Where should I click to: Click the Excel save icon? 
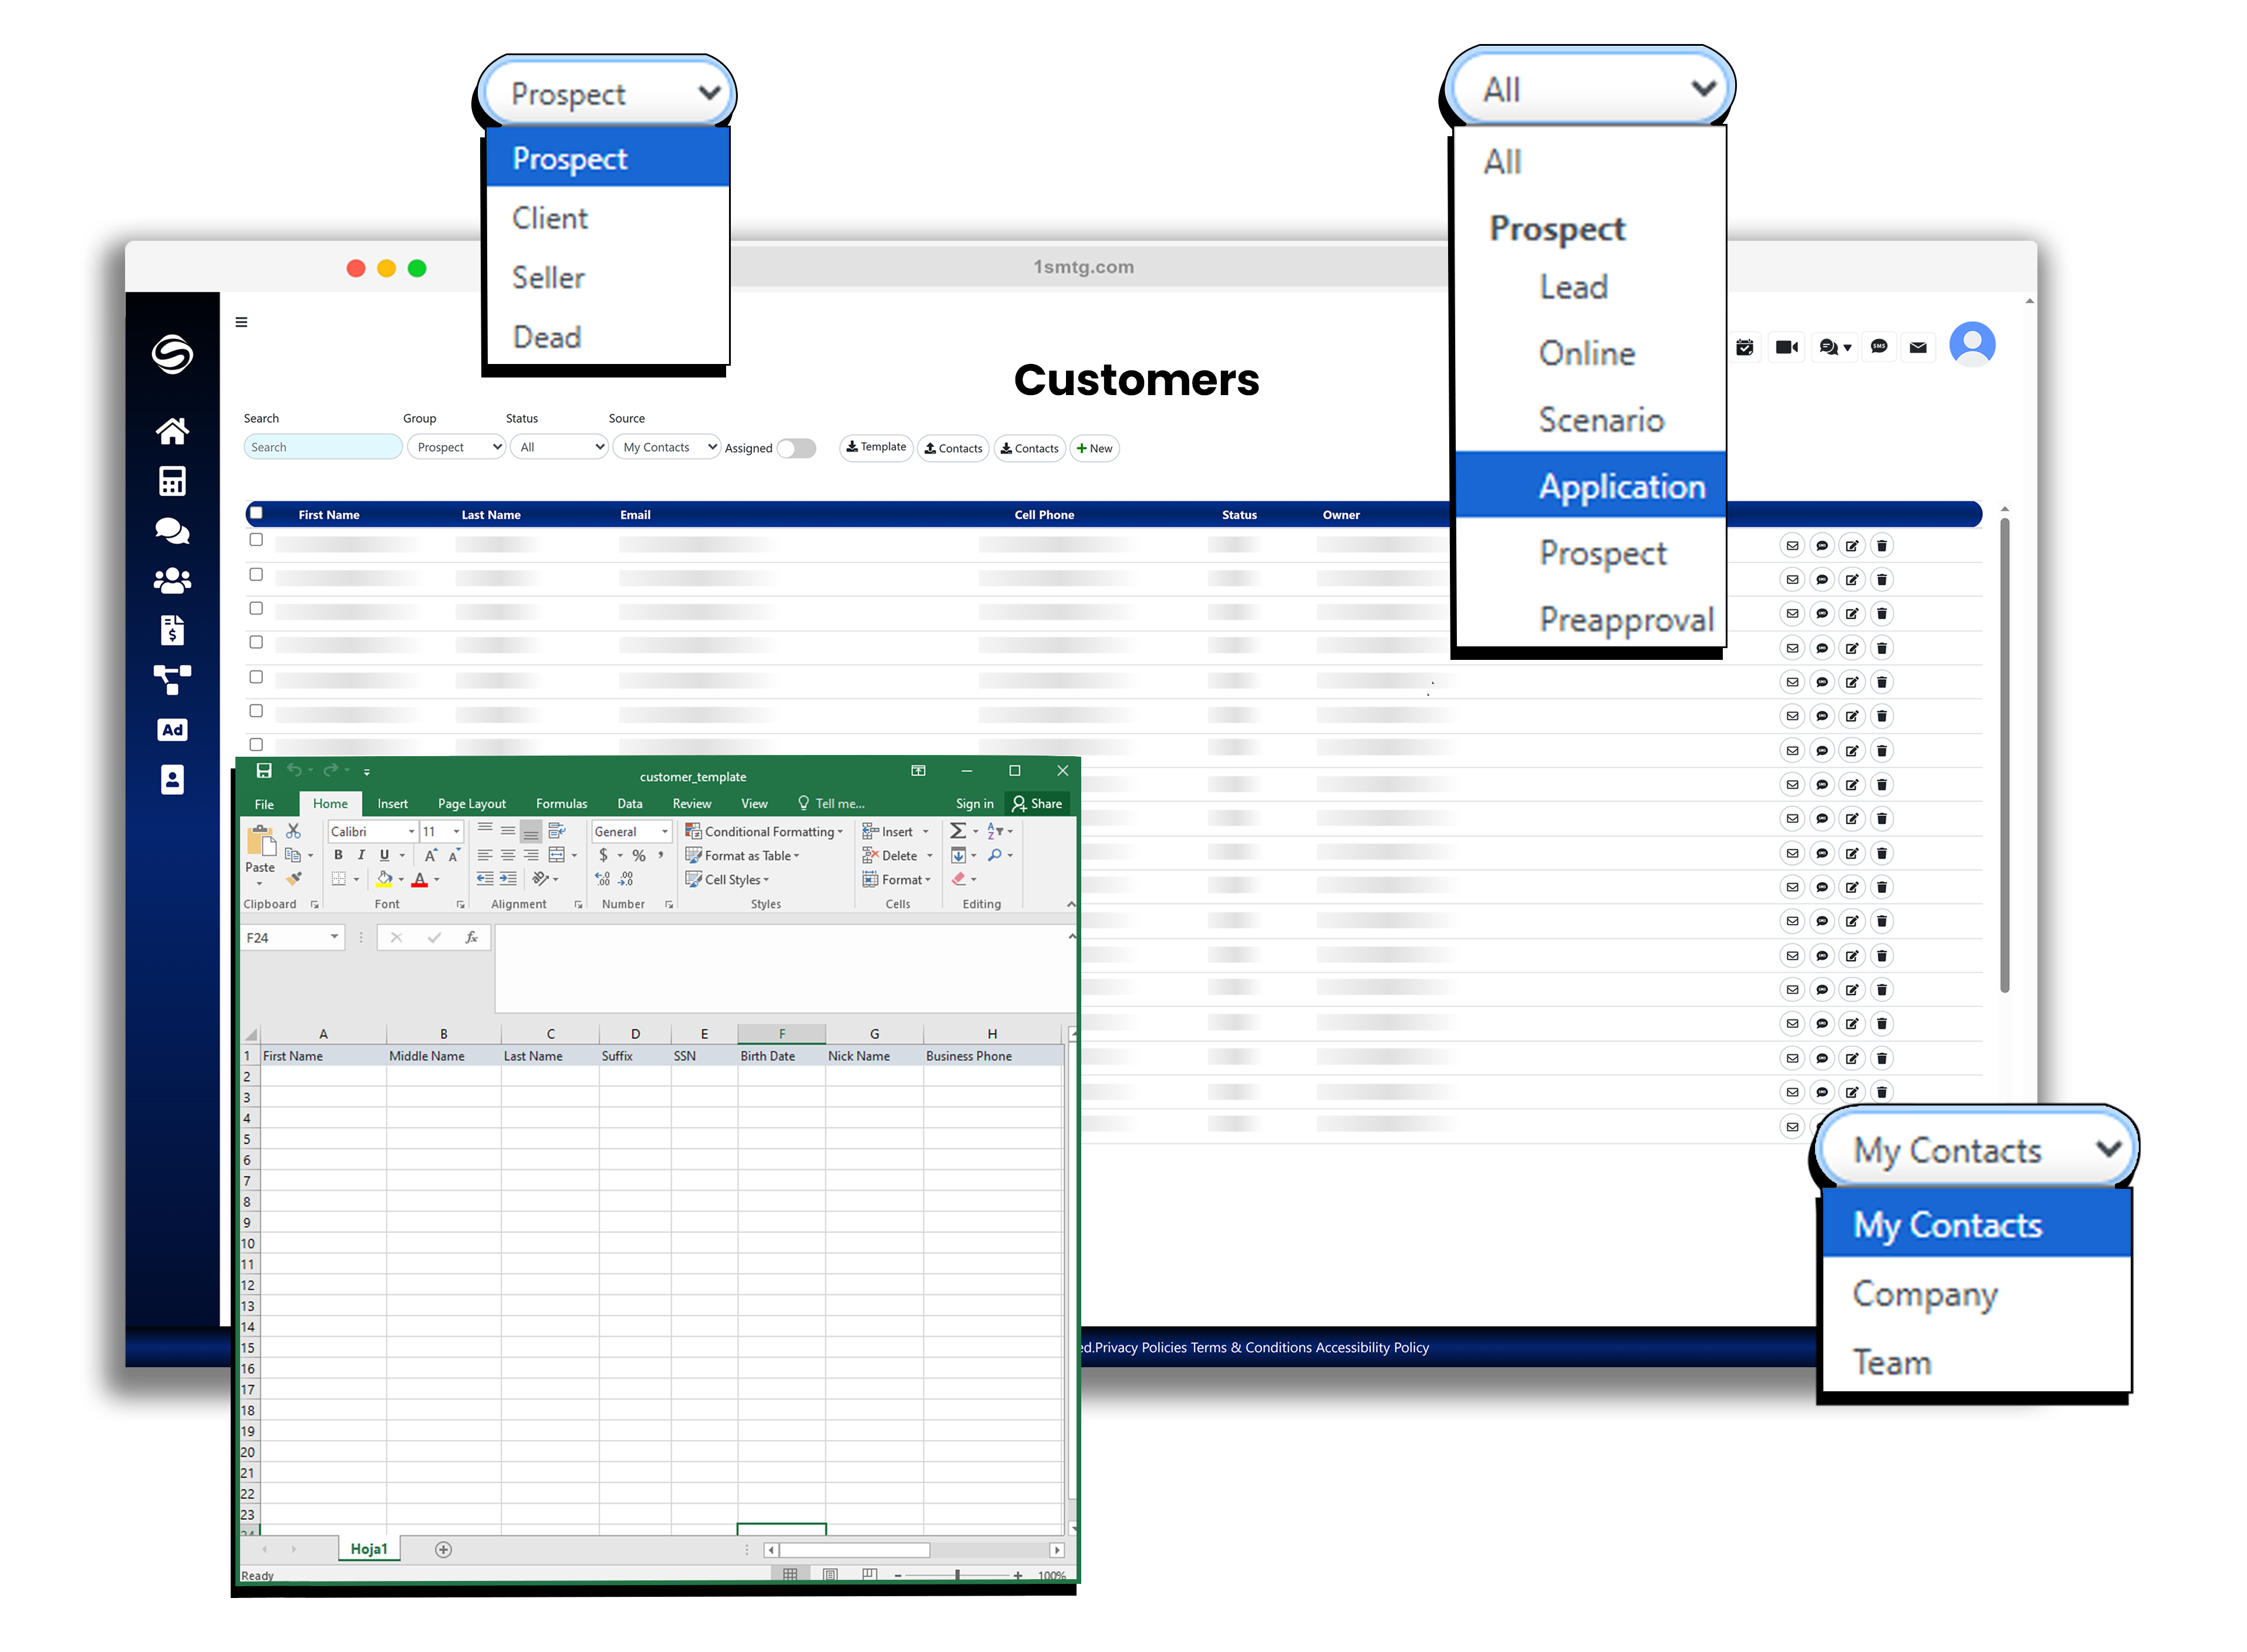(264, 770)
